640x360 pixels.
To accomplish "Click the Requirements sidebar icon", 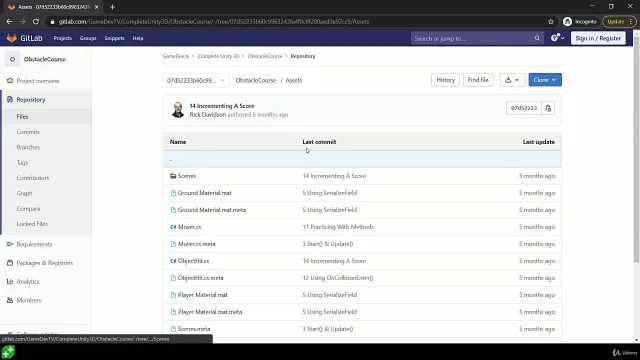I will point(10,244).
